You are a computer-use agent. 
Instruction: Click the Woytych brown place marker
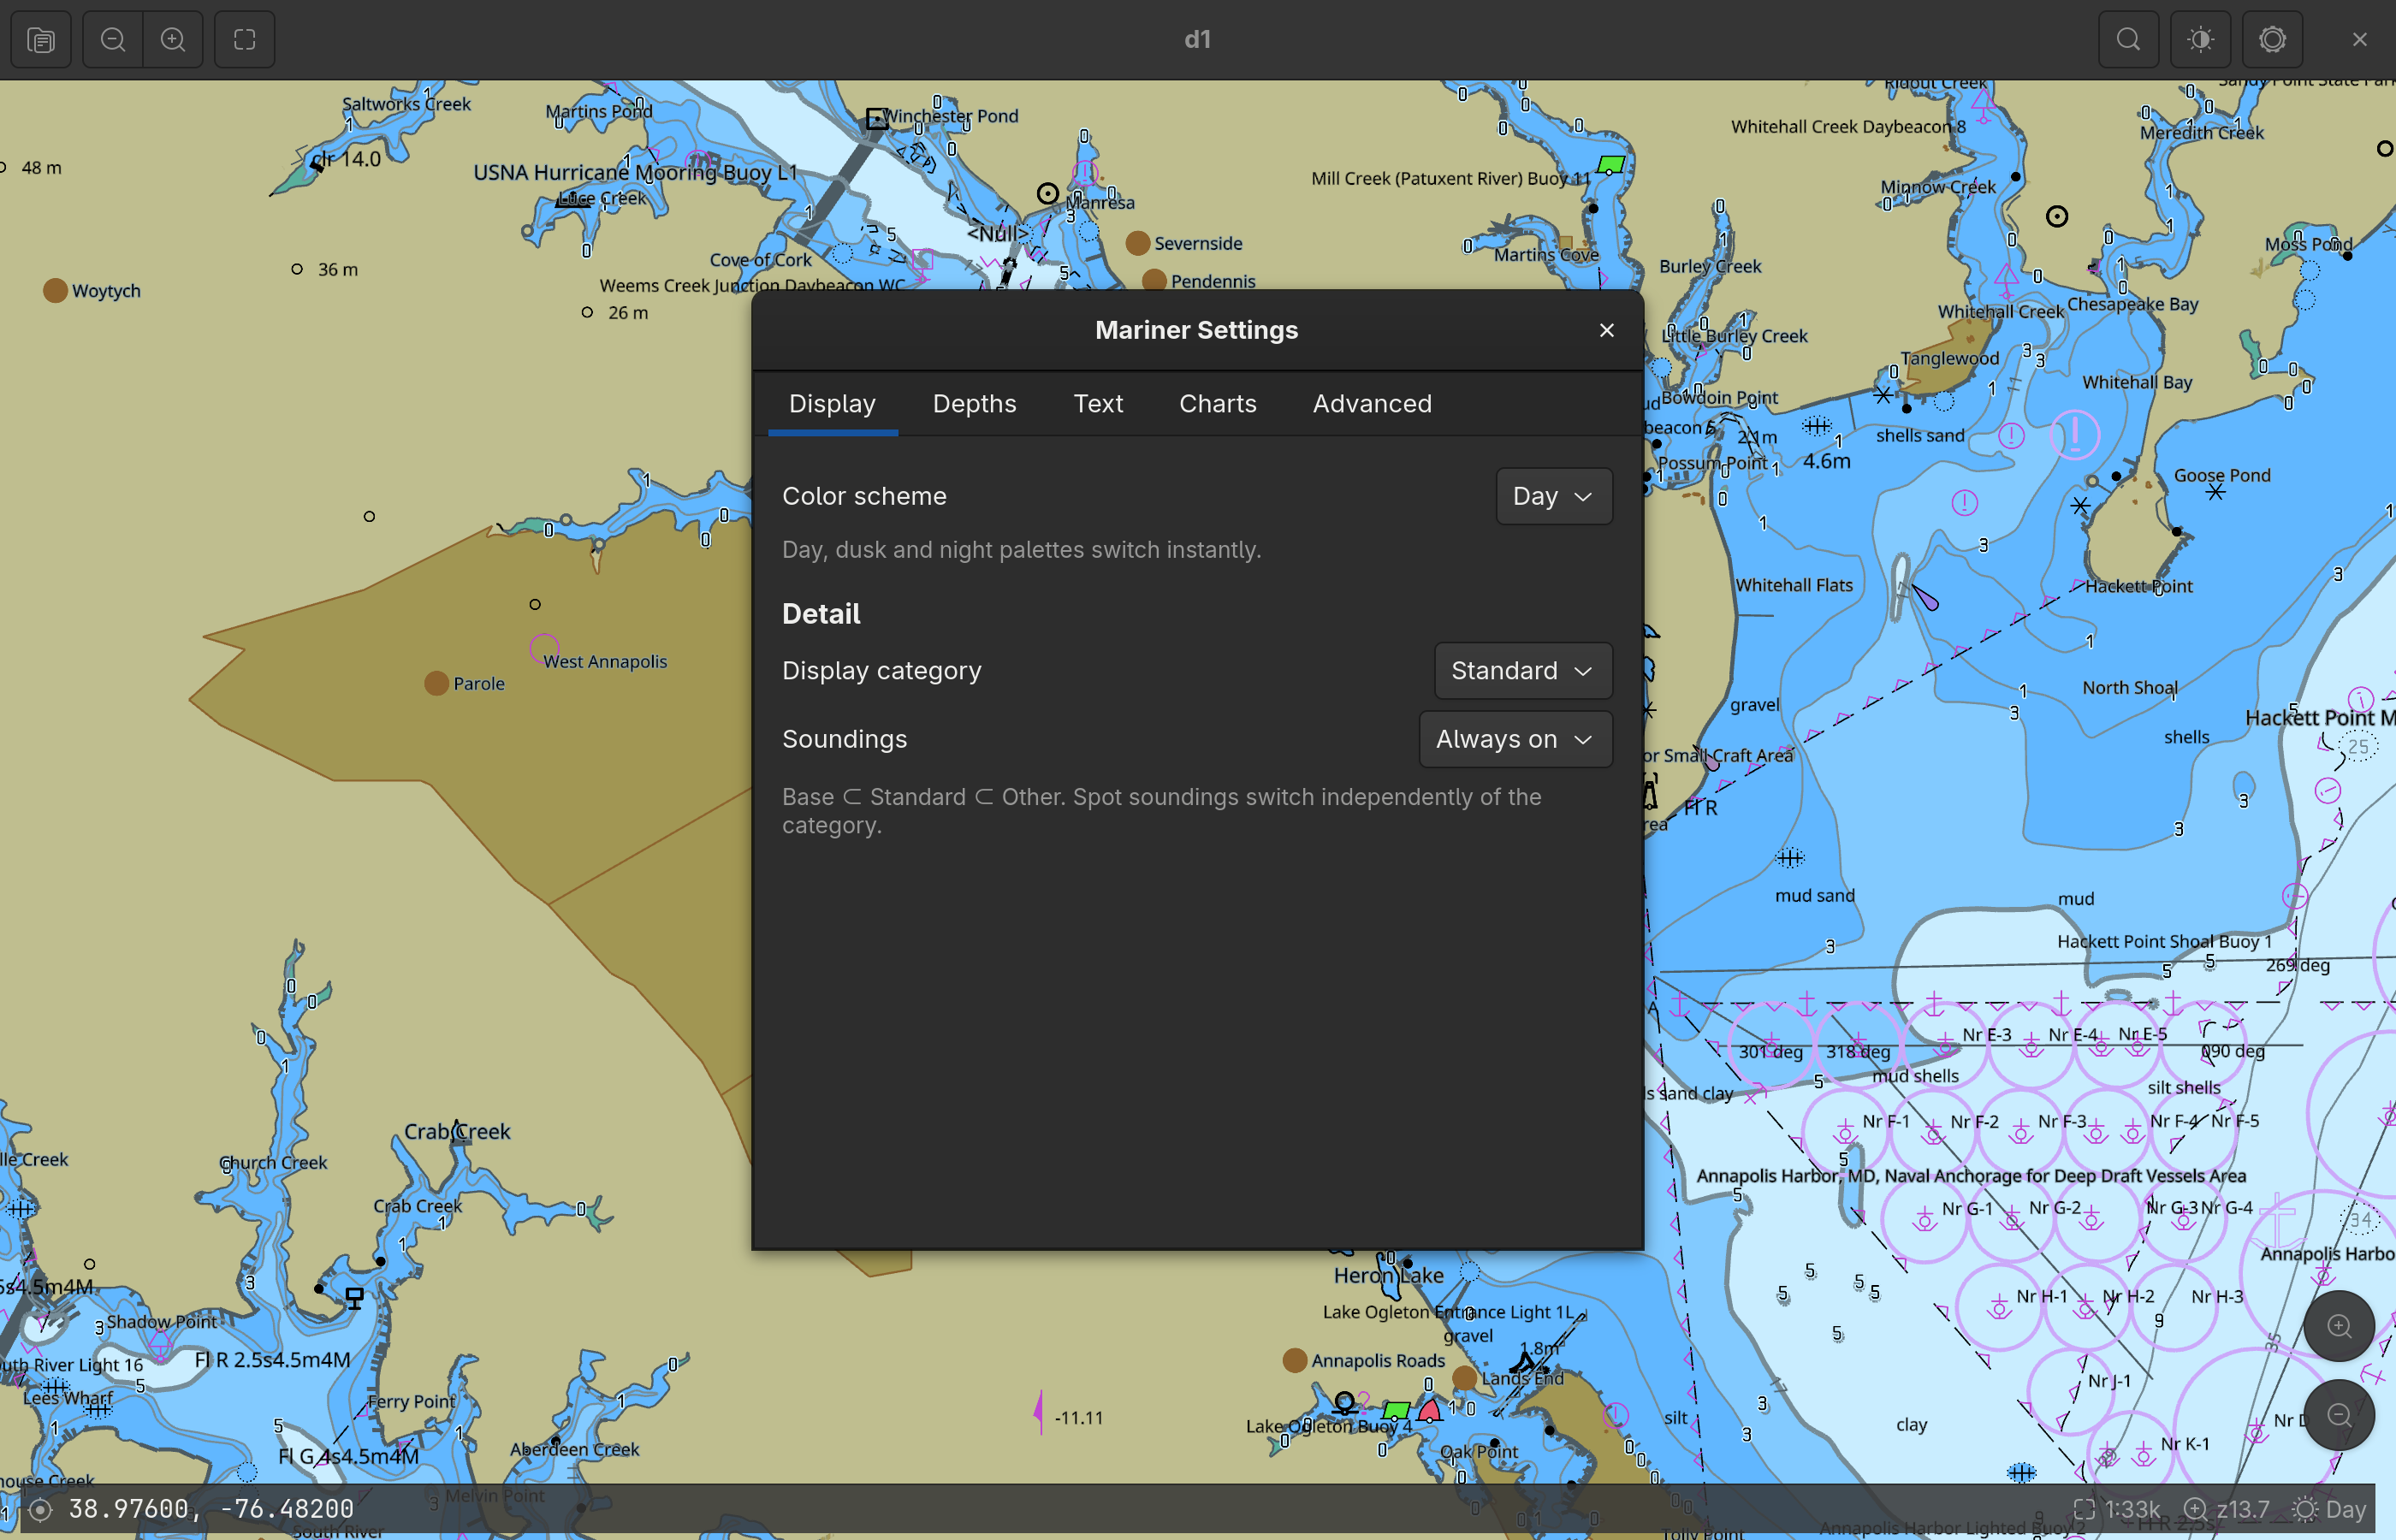pyautogui.click(x=55, y=290)
